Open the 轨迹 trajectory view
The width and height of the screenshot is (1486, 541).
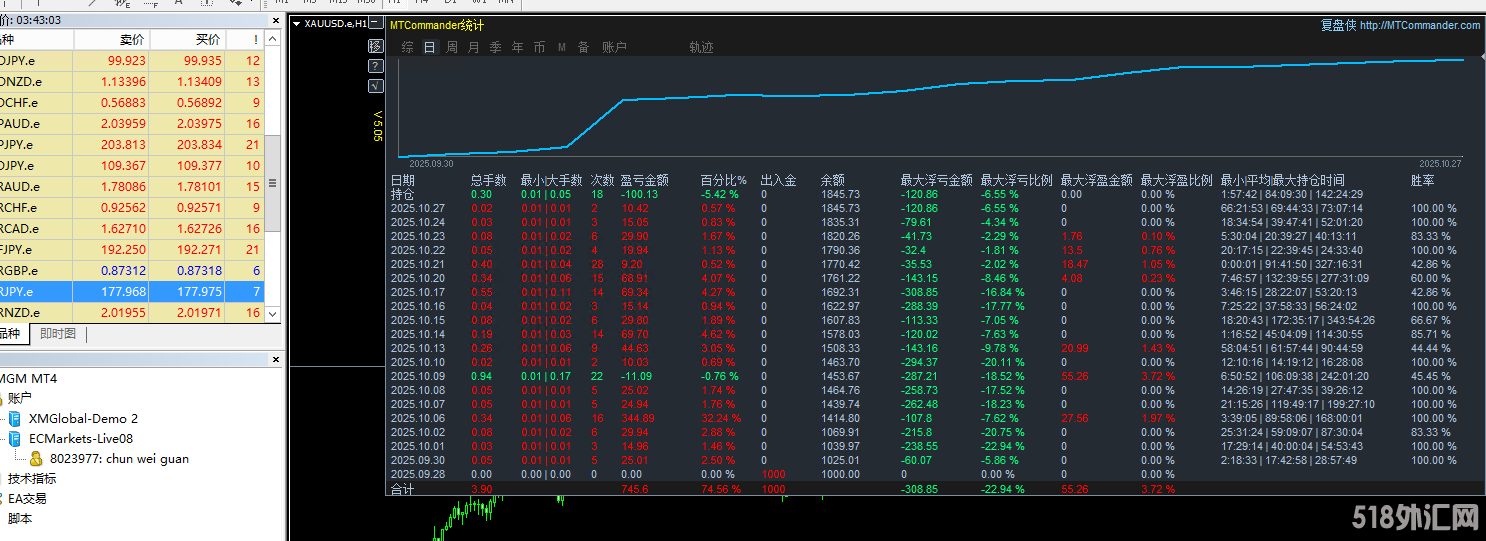click(x=701, y=47)
